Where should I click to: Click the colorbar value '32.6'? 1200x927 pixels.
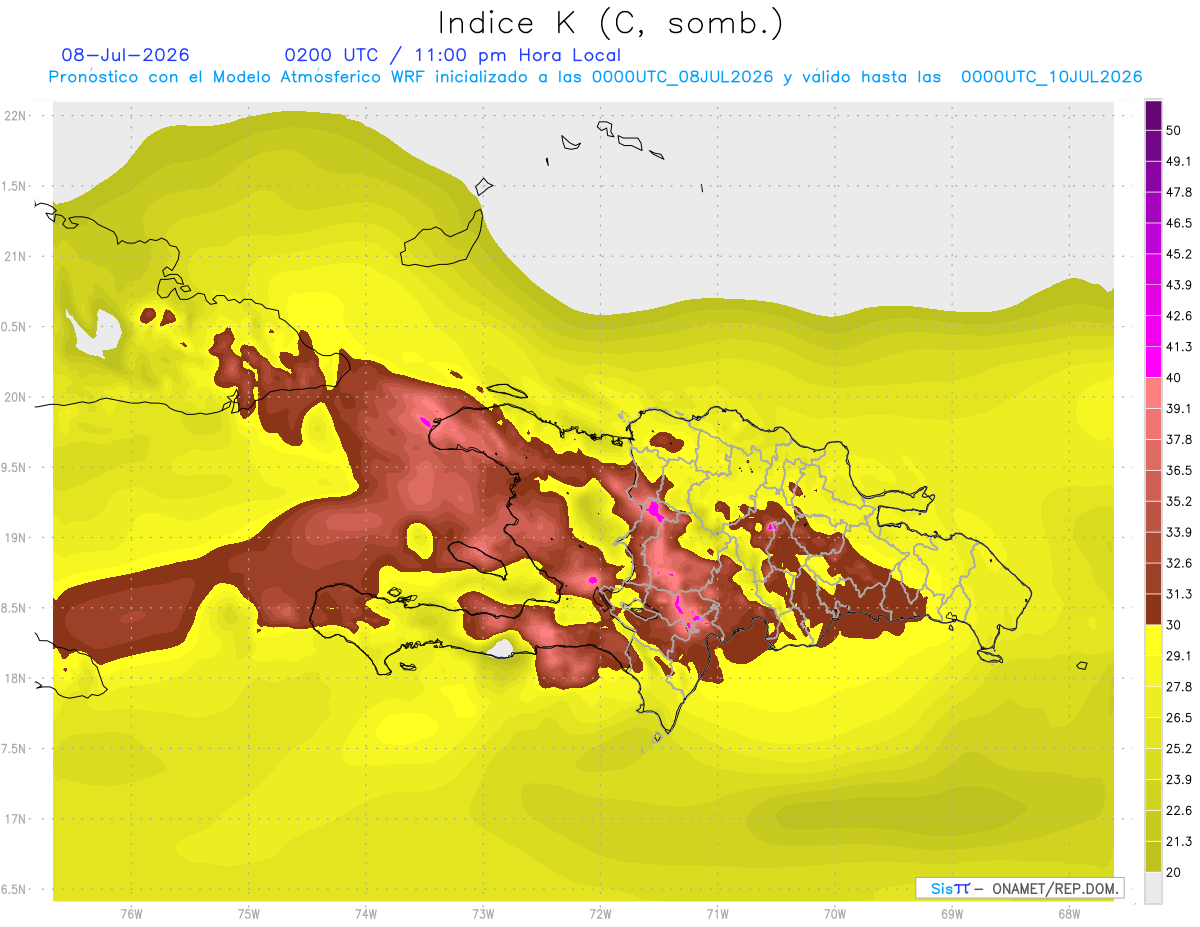tap(1179, 563)
